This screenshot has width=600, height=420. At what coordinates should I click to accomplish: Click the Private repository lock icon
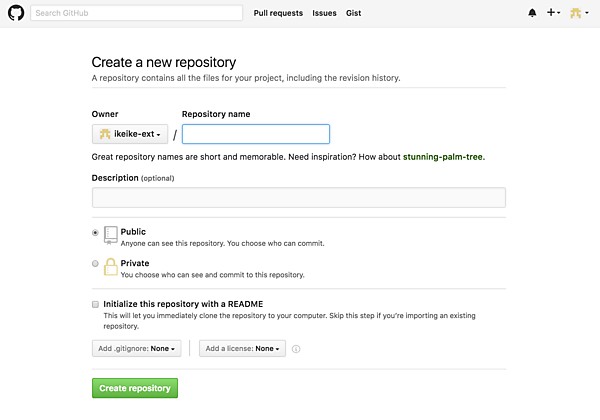click(111, 266)
